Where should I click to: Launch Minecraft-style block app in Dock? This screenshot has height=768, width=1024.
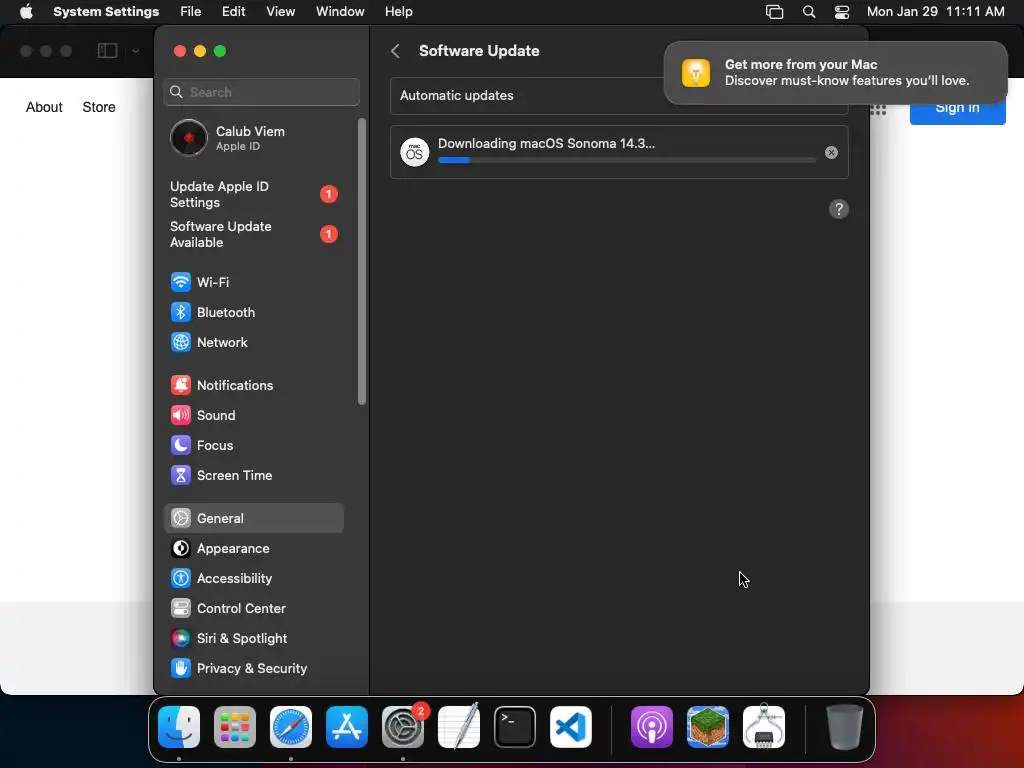(708, 727)
